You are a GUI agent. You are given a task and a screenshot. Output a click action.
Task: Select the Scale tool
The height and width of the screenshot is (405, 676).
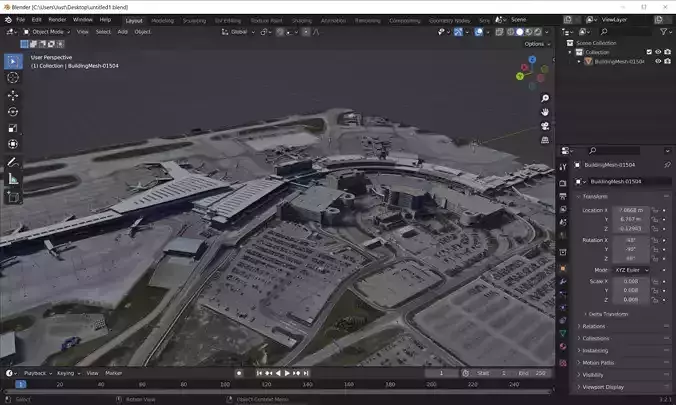tap(13, 128)
